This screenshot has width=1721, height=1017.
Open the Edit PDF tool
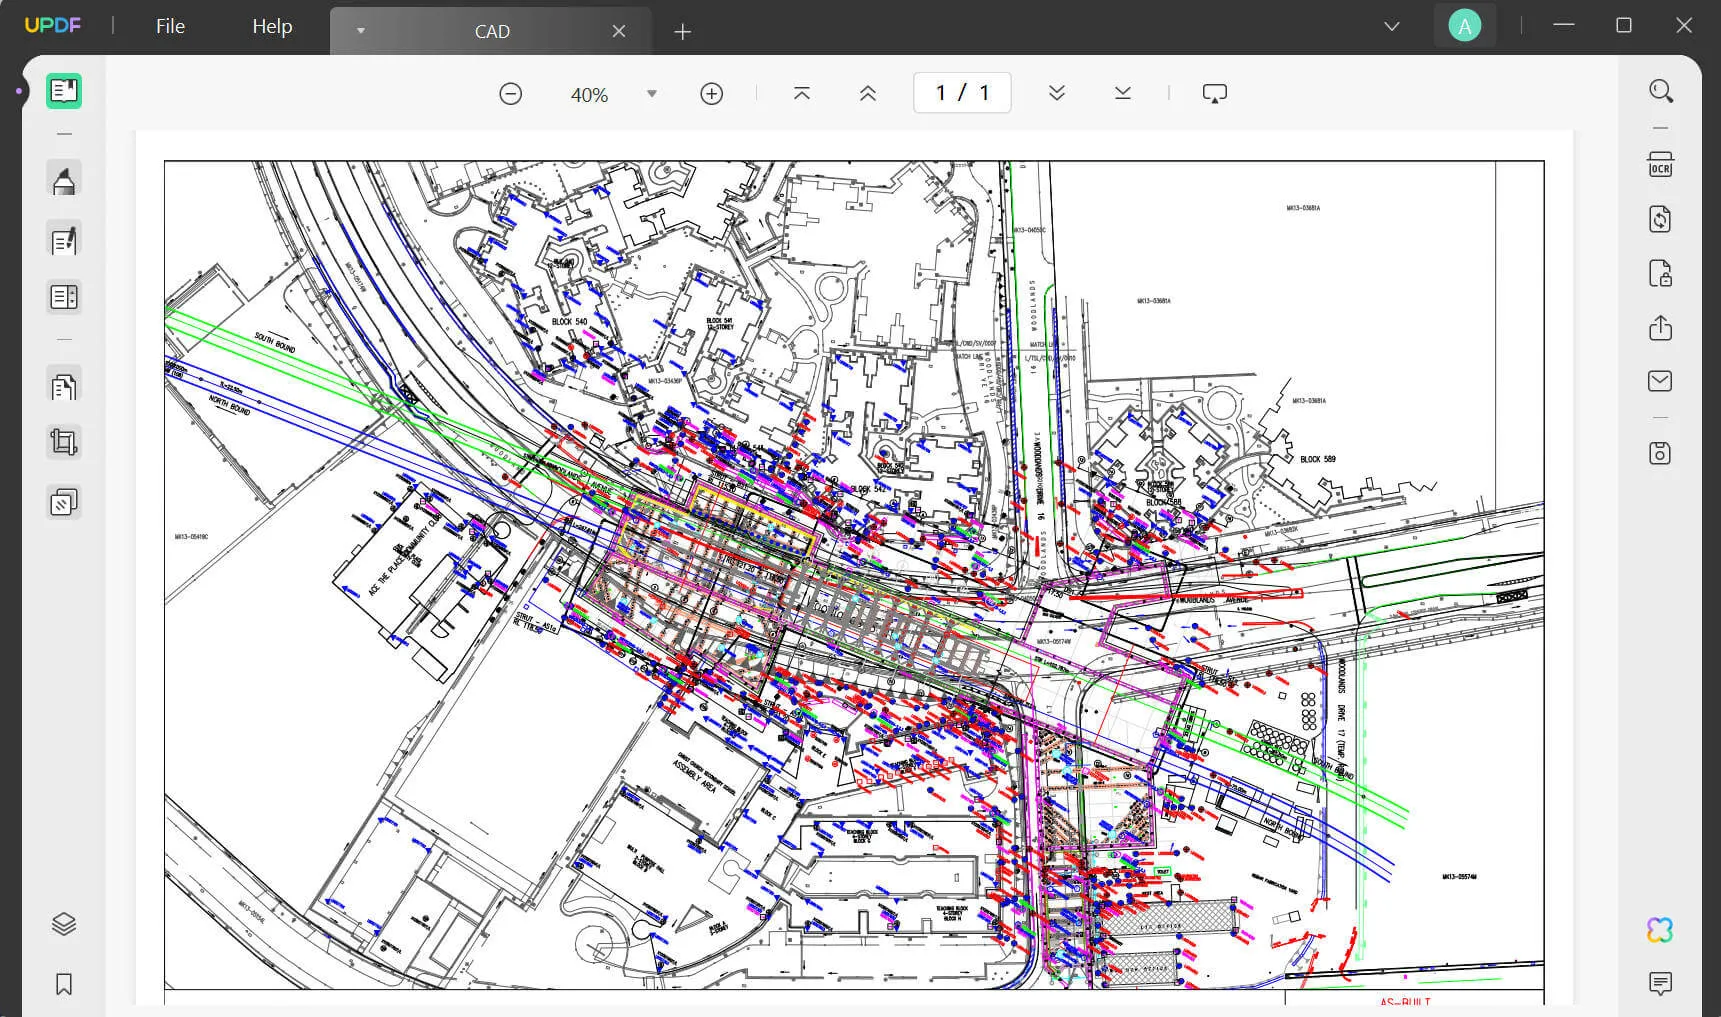pyautogui.click(x=64, y=241)
